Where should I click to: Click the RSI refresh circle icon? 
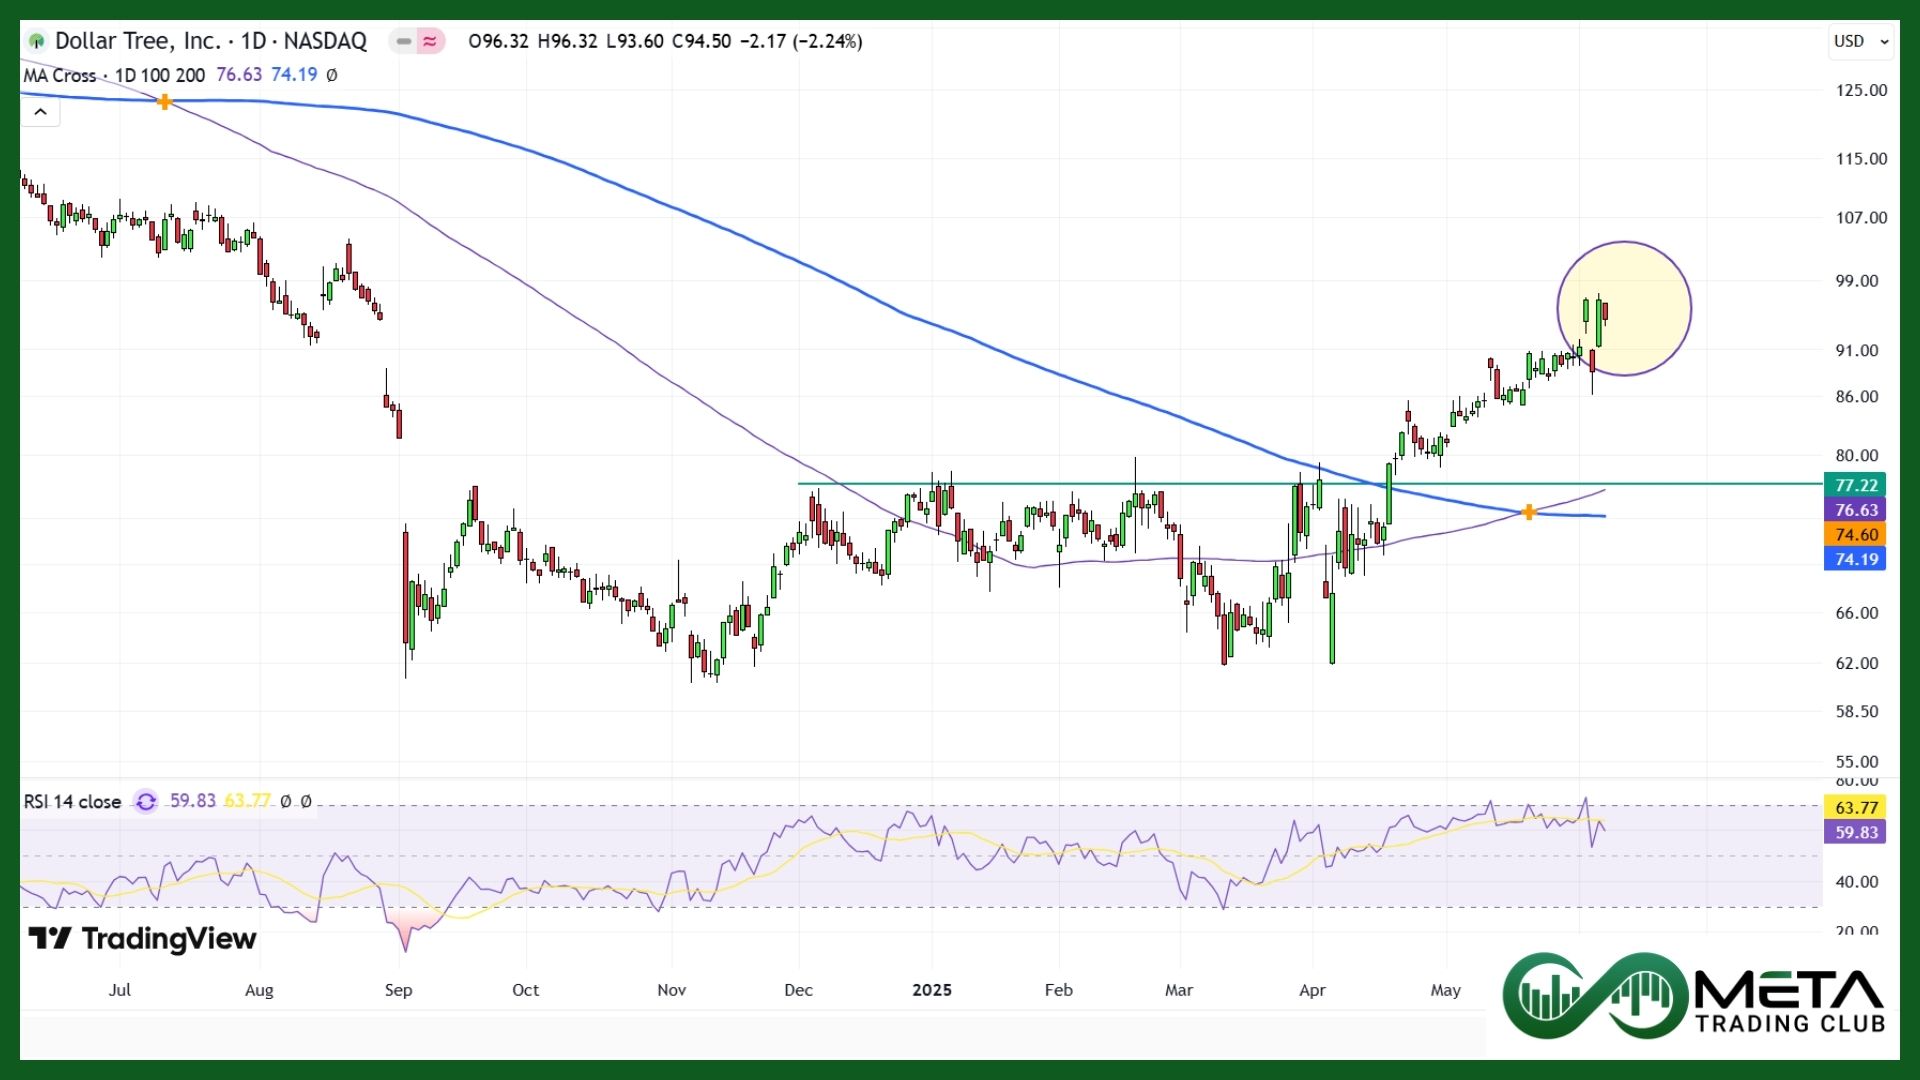(146, 801)
